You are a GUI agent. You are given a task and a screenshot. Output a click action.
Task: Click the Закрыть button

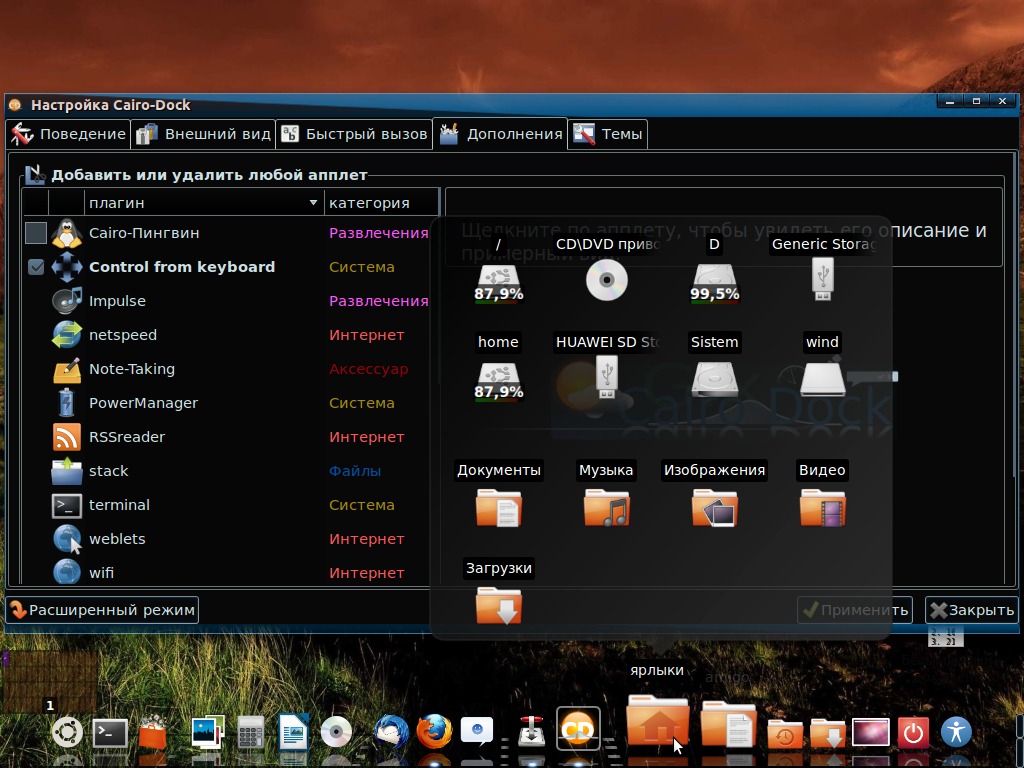click(x=972, y=610)
